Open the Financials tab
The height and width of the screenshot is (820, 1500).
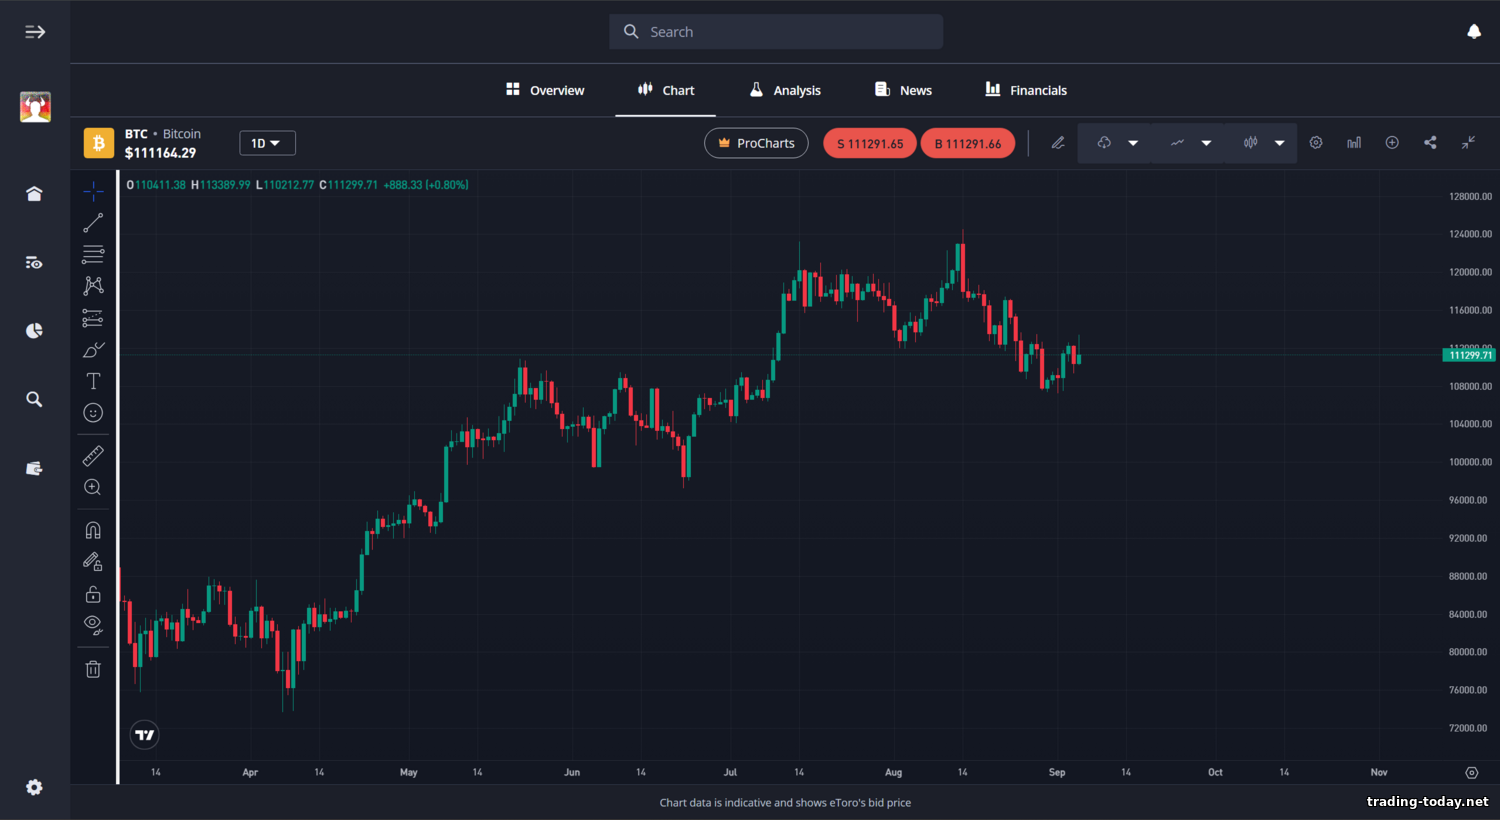pyautogui.click(x=1025, y=90)
